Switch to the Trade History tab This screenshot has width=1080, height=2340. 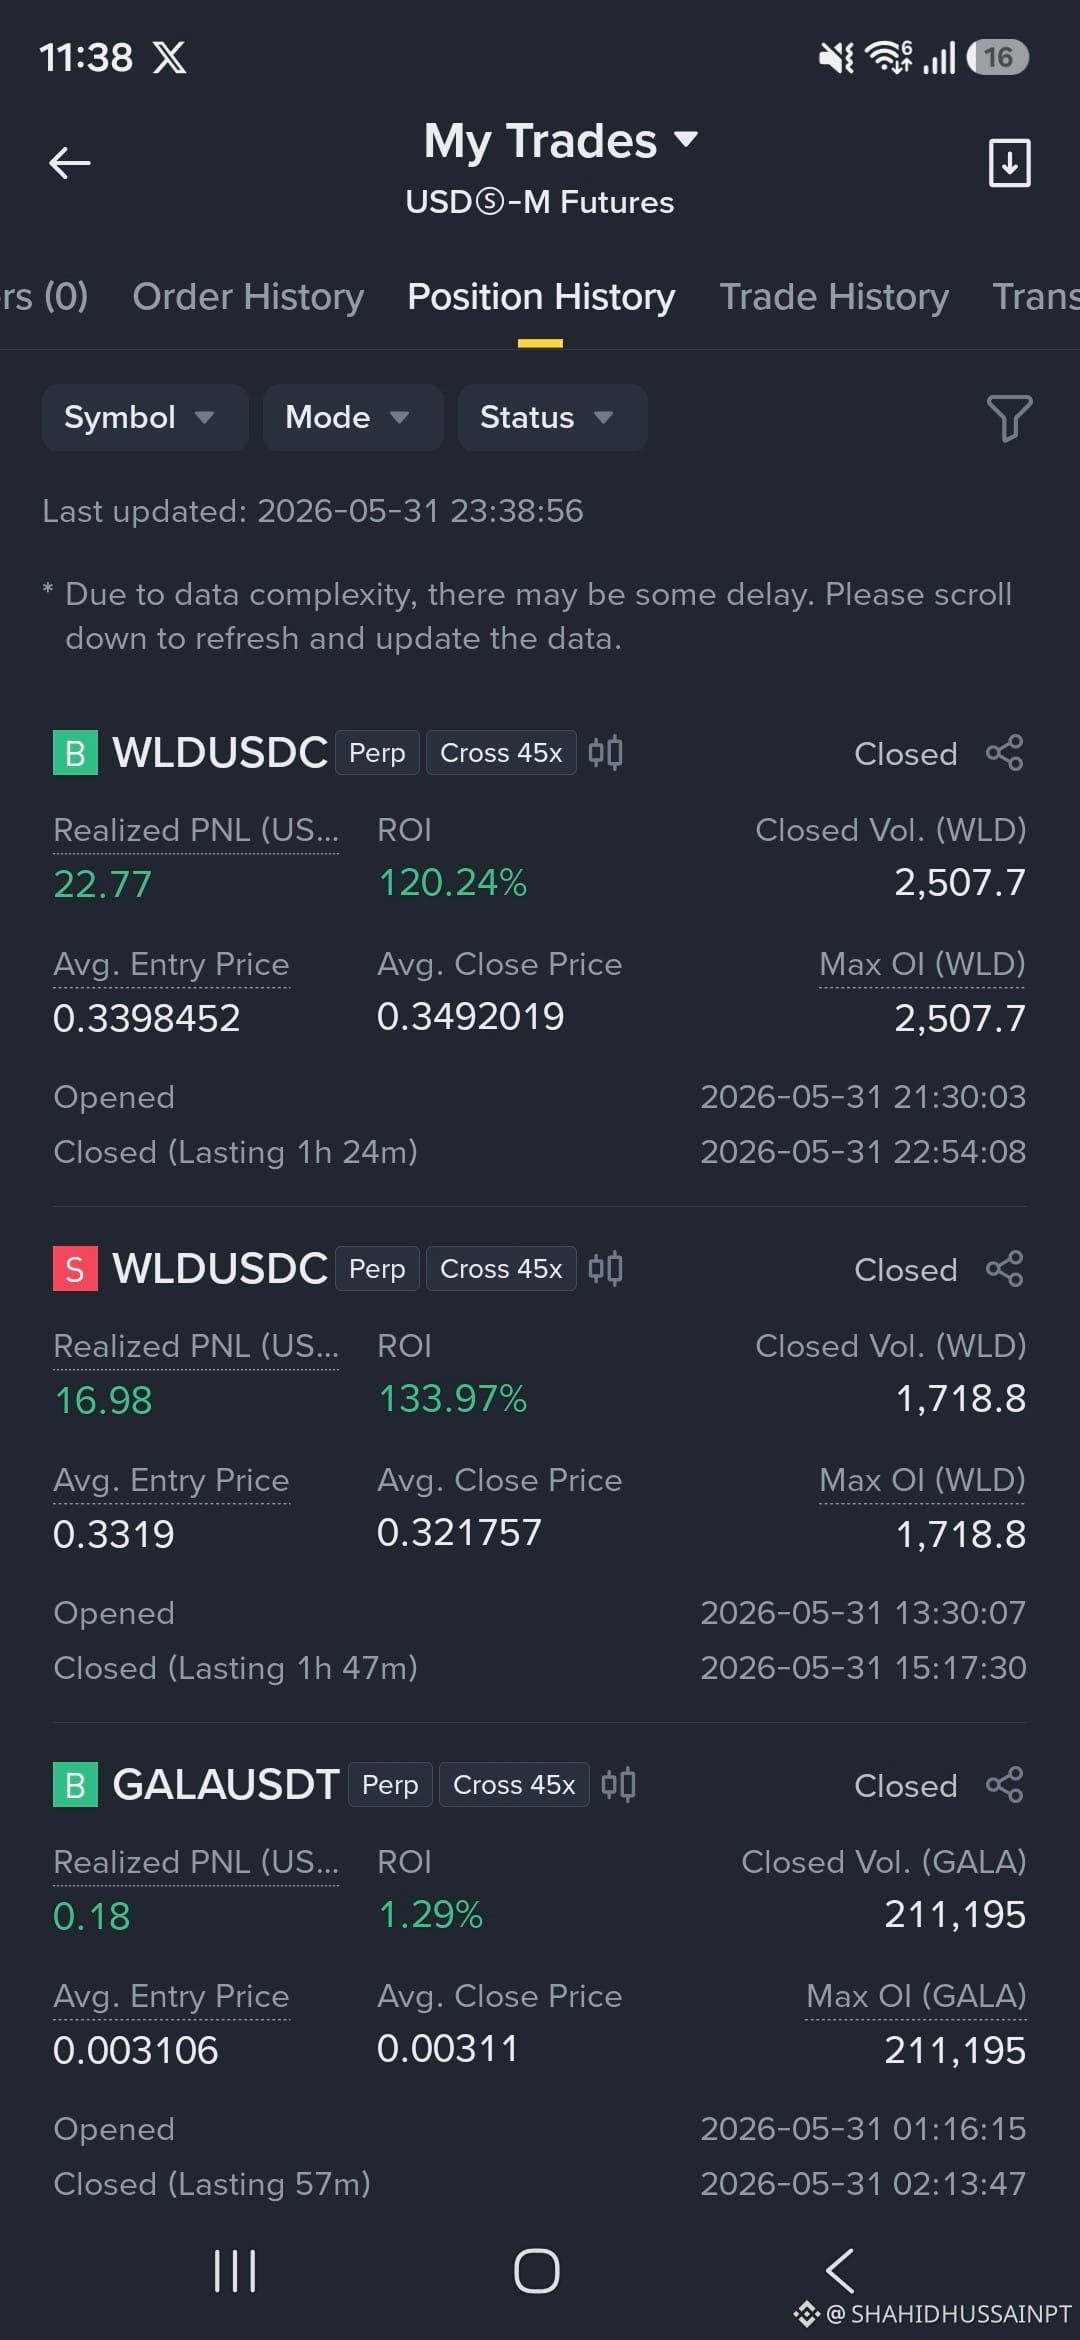(834, 297)
